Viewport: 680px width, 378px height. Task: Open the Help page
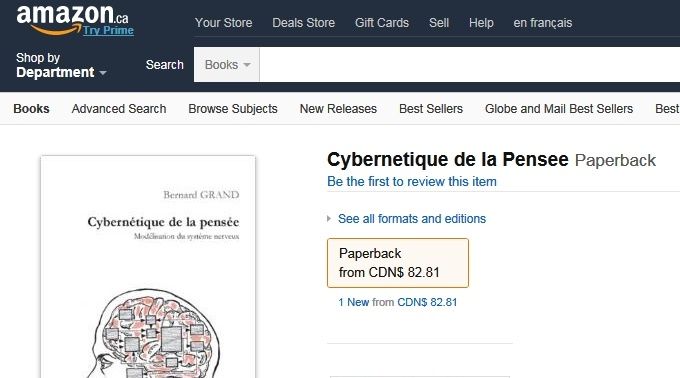481,23
